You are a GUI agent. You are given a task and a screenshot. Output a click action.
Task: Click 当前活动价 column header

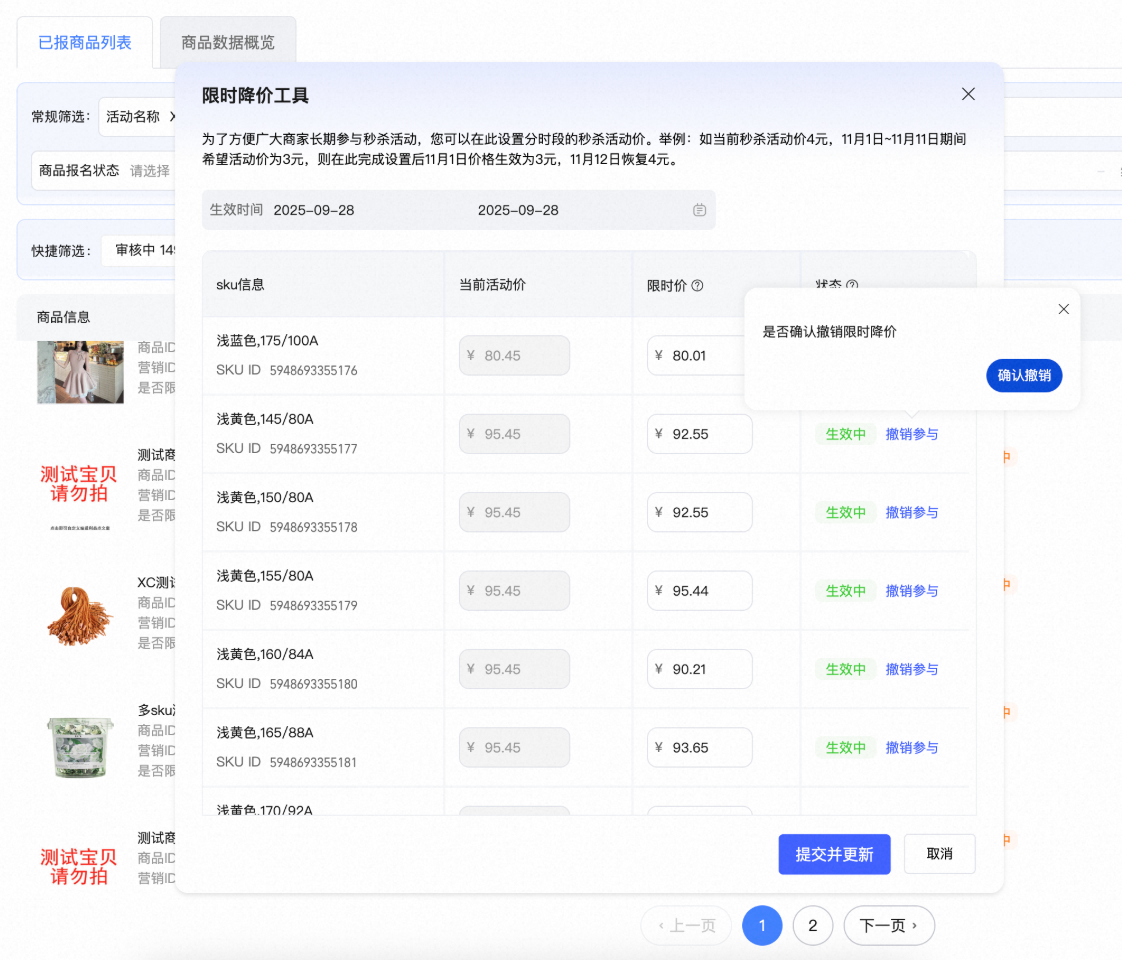(x=492, y=285)
